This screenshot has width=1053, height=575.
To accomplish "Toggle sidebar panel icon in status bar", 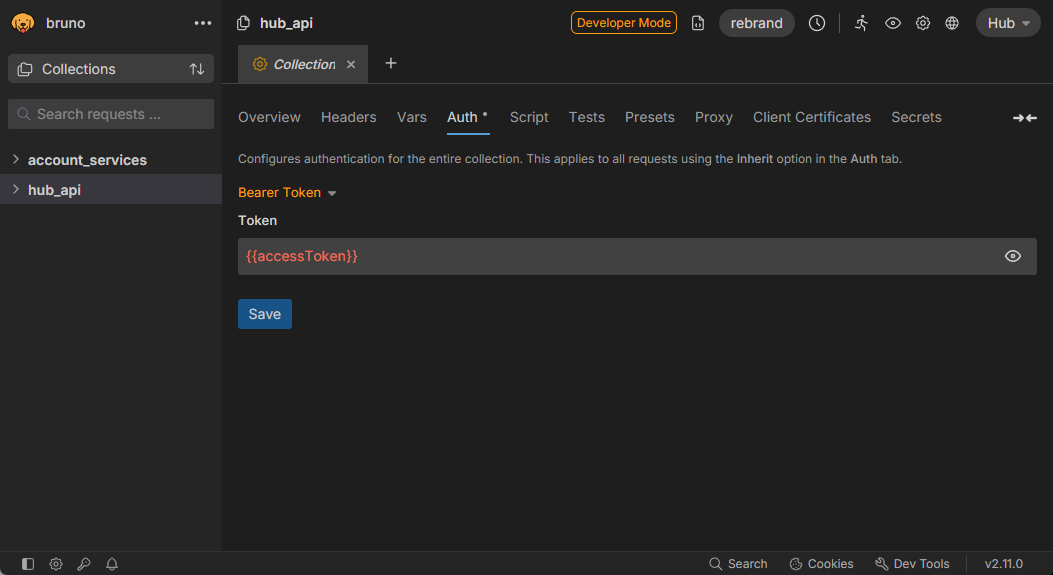I will pos(28,564).
